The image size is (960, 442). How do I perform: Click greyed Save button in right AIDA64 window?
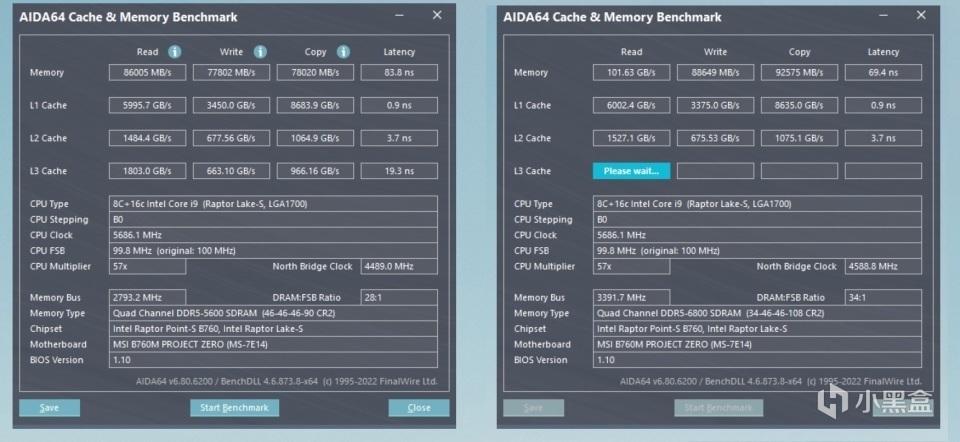533,408
